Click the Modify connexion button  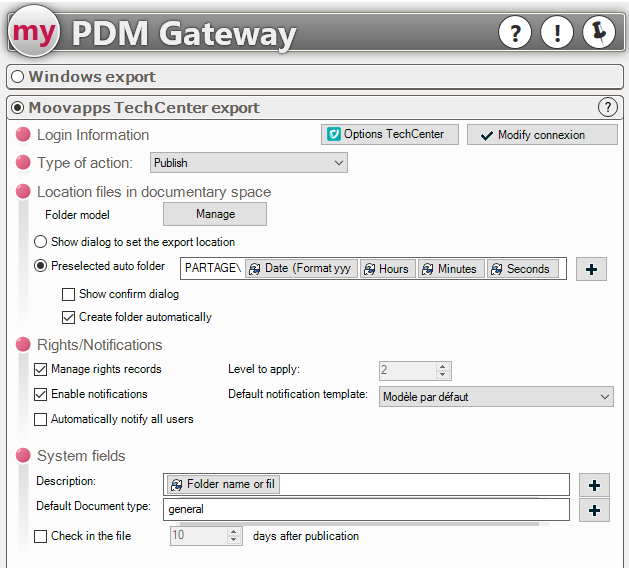tap(542, 135)
